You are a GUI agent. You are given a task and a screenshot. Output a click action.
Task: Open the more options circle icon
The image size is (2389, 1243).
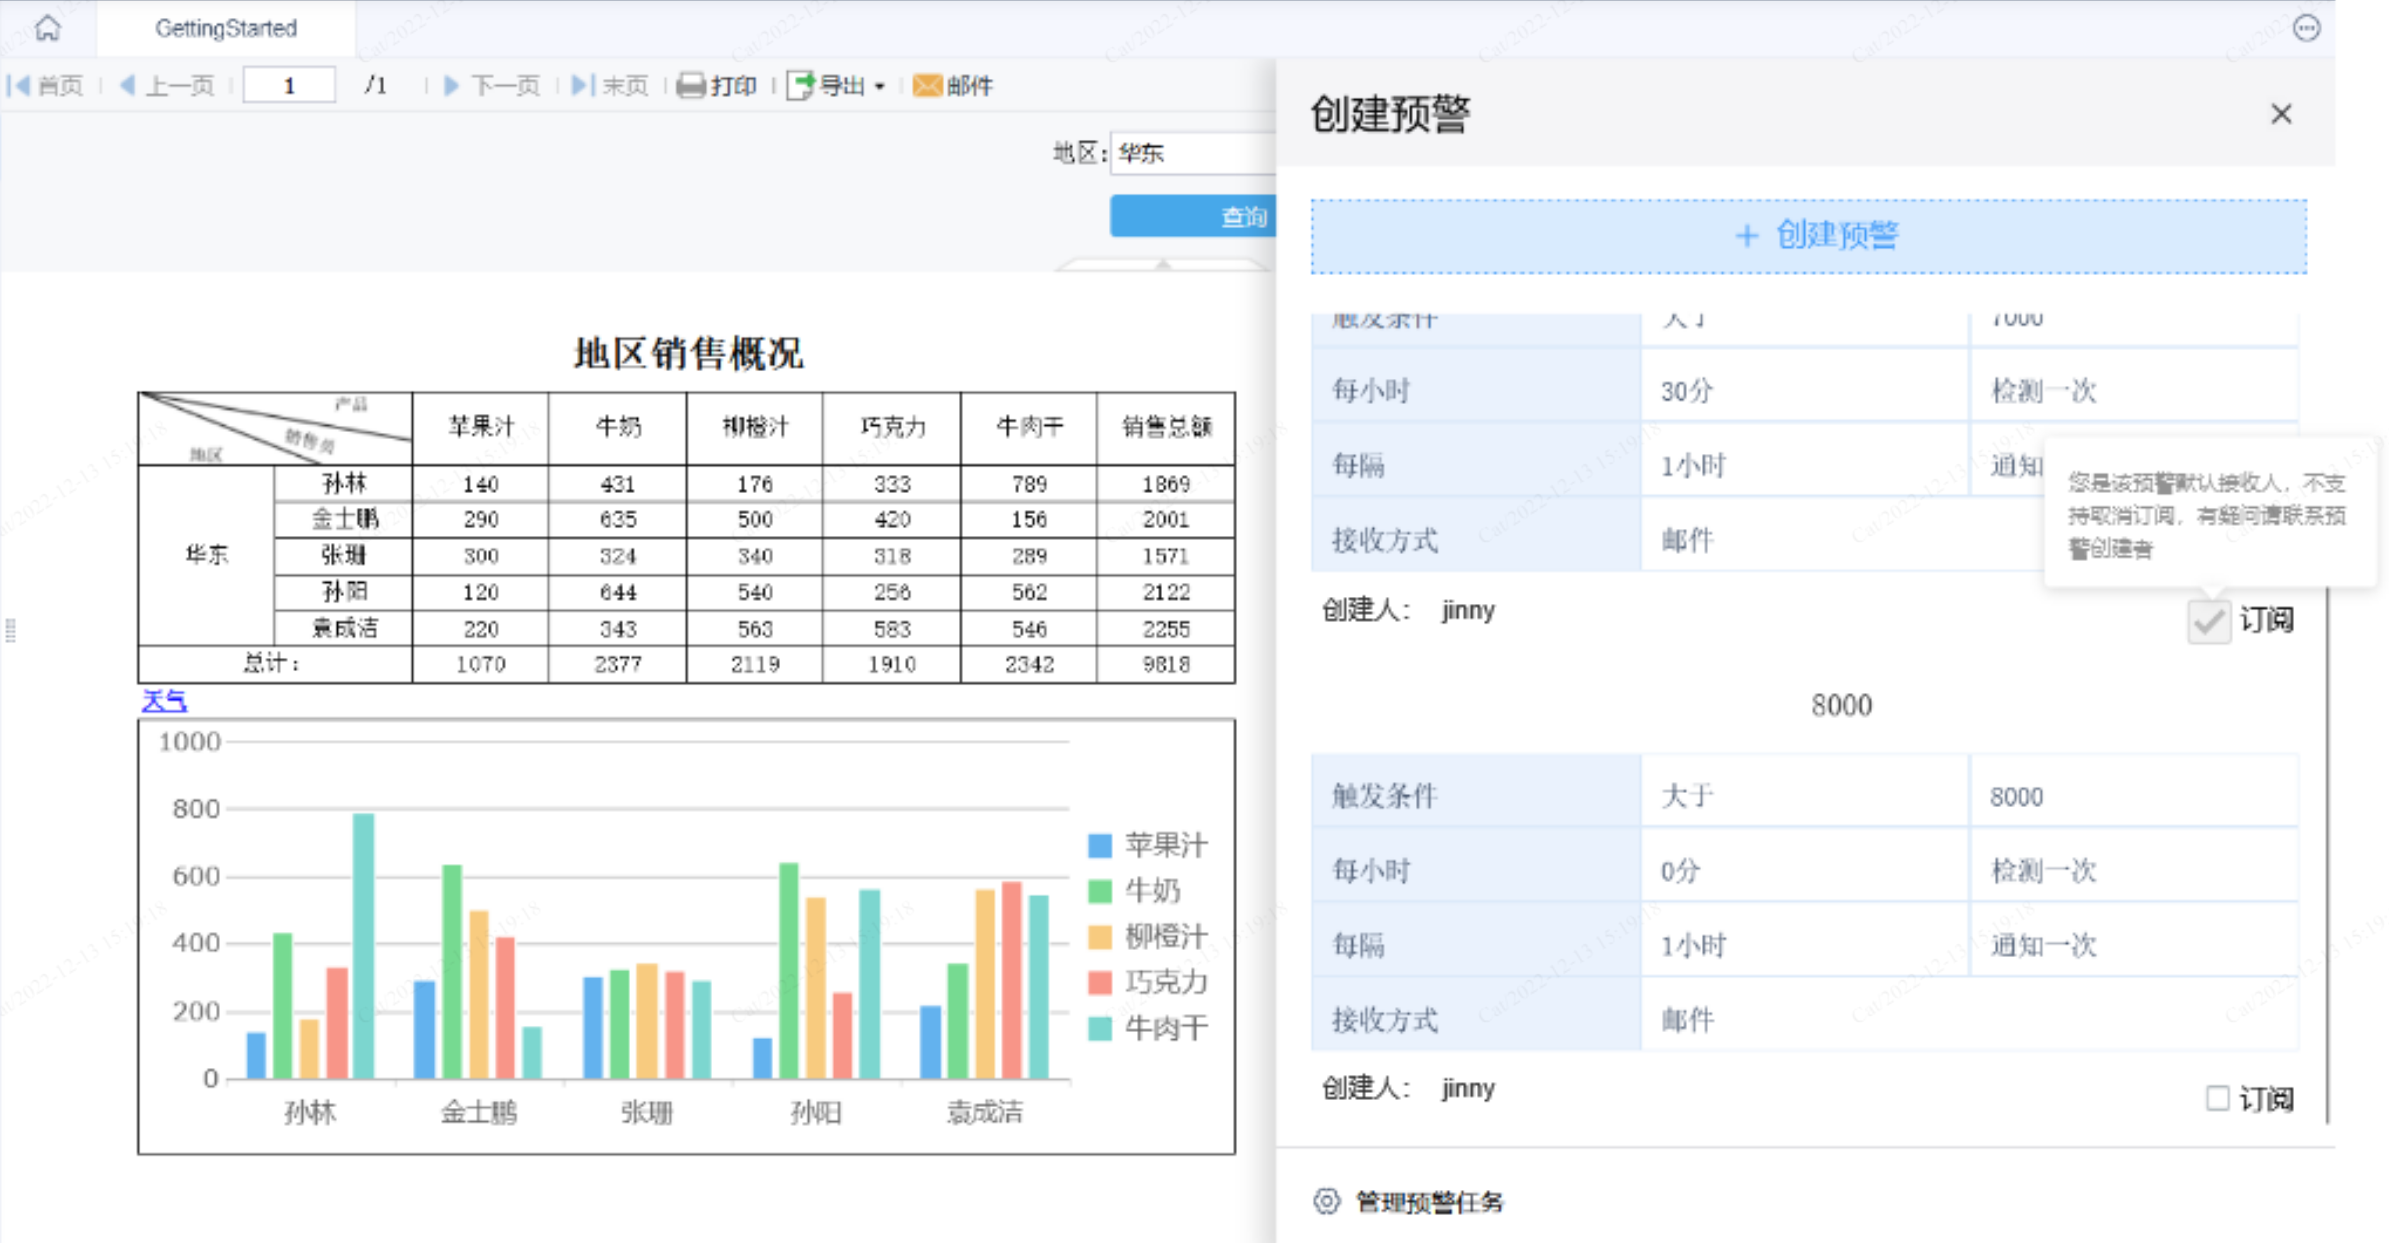[2306, 28]
